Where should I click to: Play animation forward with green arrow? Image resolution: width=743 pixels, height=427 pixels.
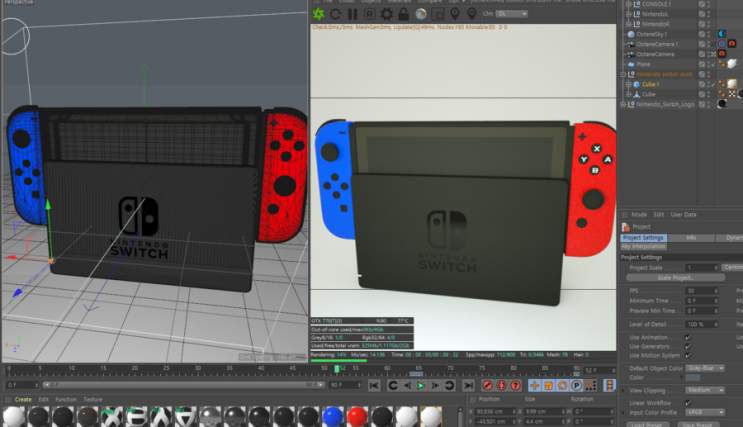click(x=421, y=385)
